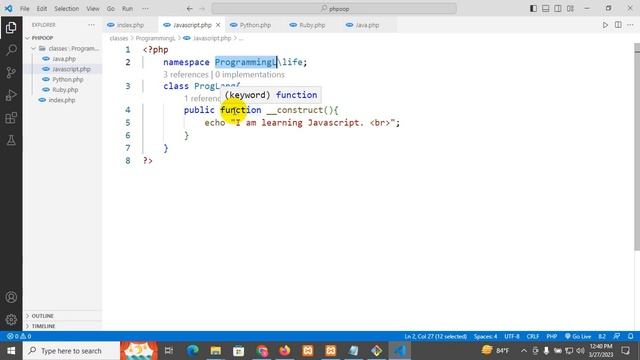Close the Javascript.php tab

218,25
